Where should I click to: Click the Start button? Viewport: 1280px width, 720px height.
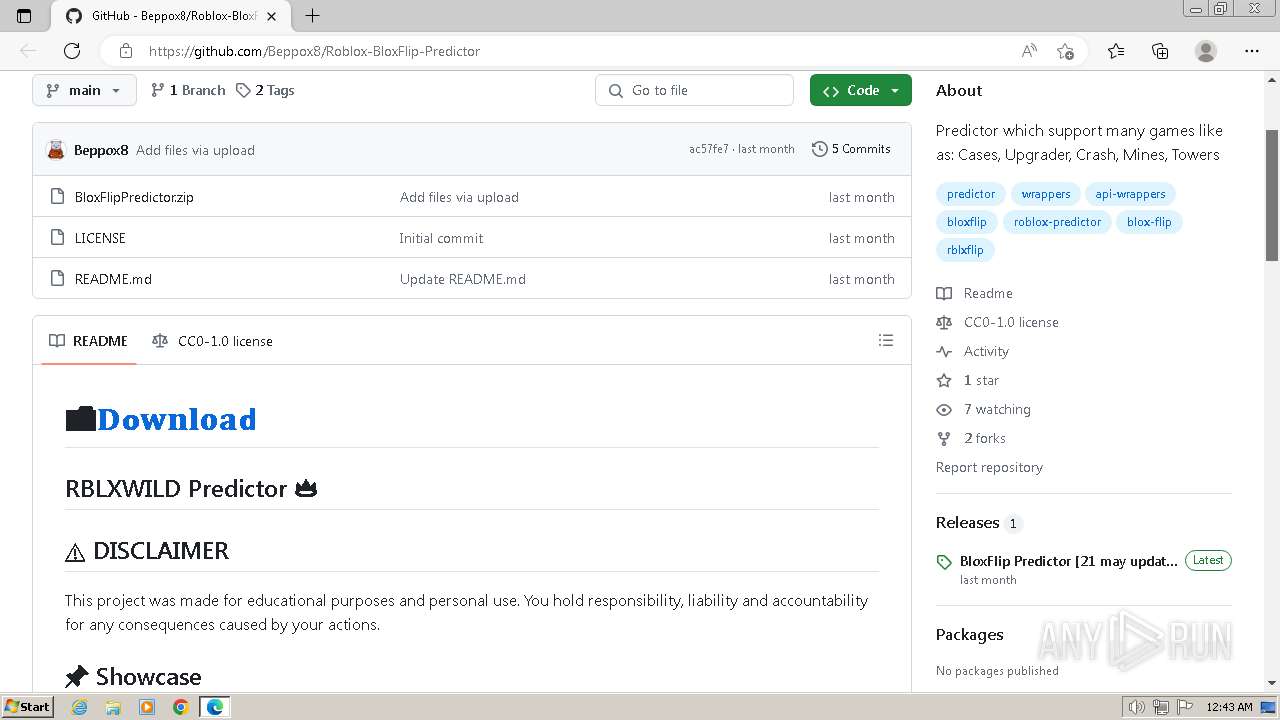pos(27,707)
